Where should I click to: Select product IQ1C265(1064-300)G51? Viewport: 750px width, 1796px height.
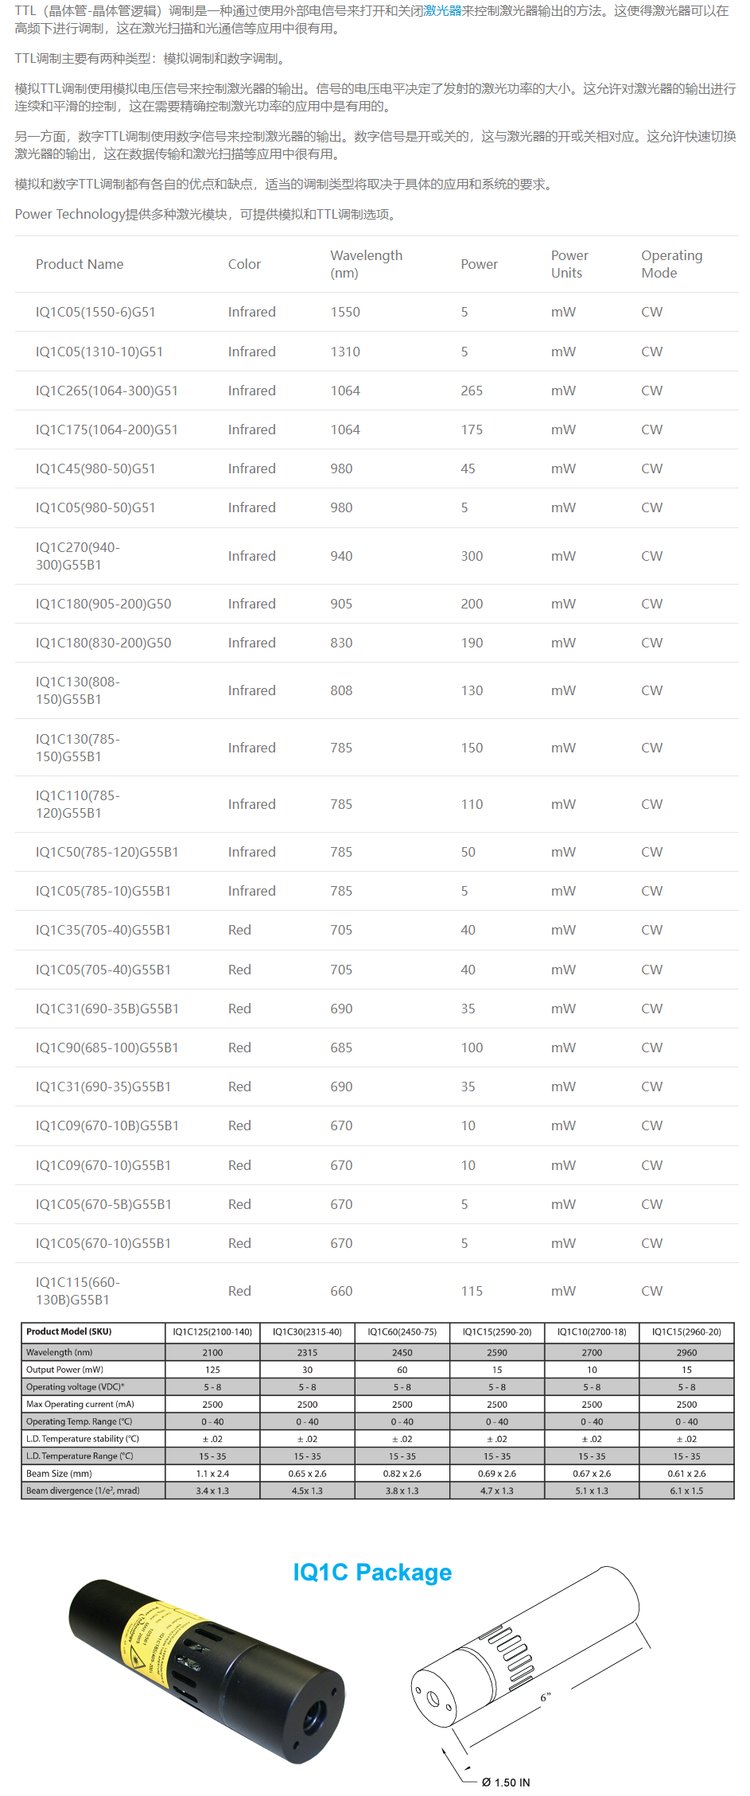[x=107, y=391]
